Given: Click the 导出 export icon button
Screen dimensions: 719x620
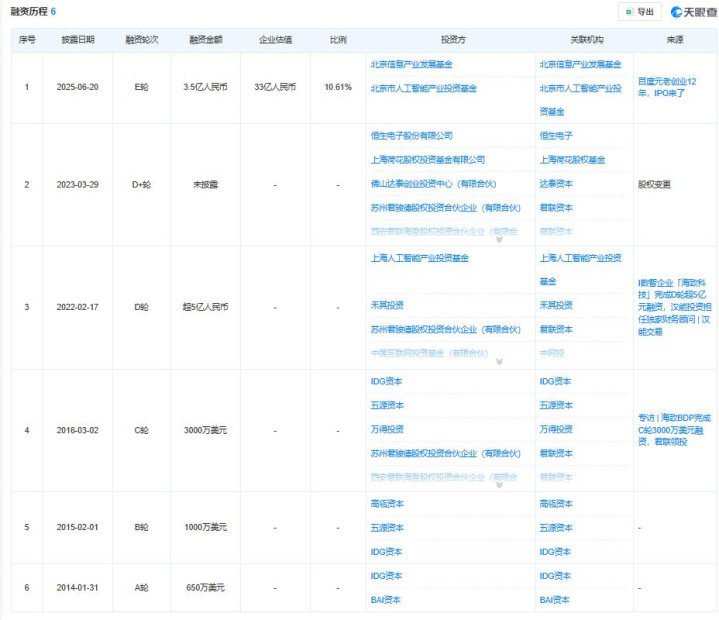Looking at the screenshot, I should coord(640,11).
